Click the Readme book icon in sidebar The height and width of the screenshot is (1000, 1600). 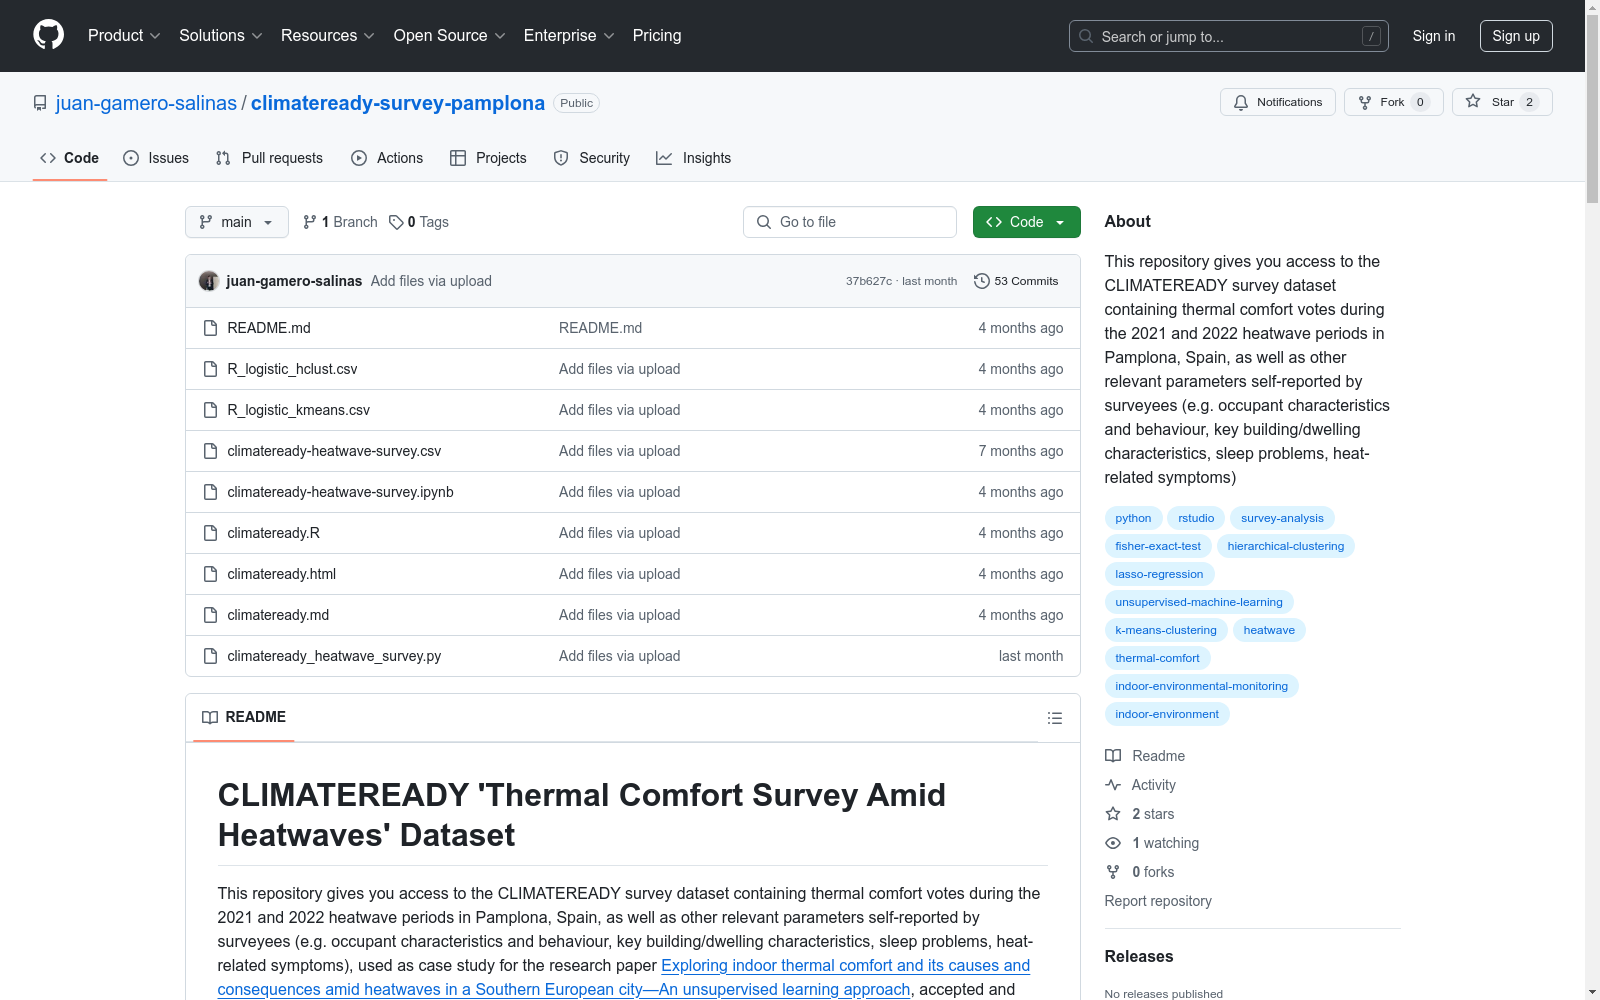(1113, 756)
